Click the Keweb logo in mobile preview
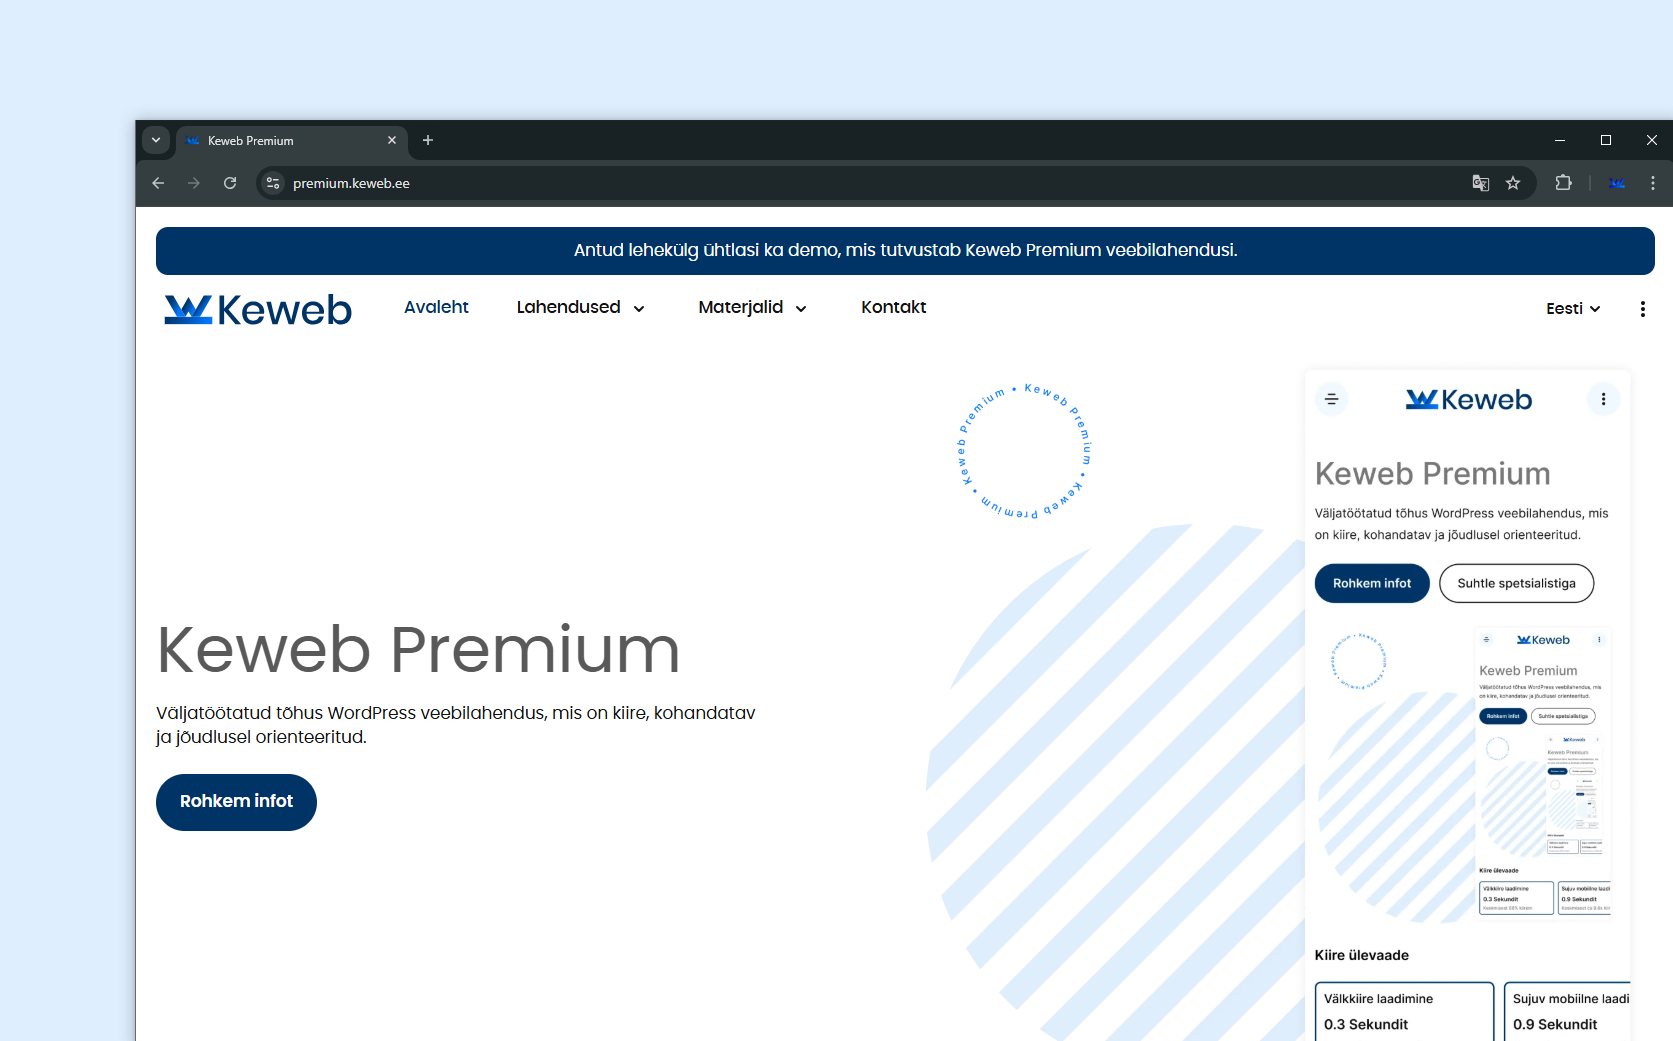The image size is (1673, 1041). point(1468,400)
